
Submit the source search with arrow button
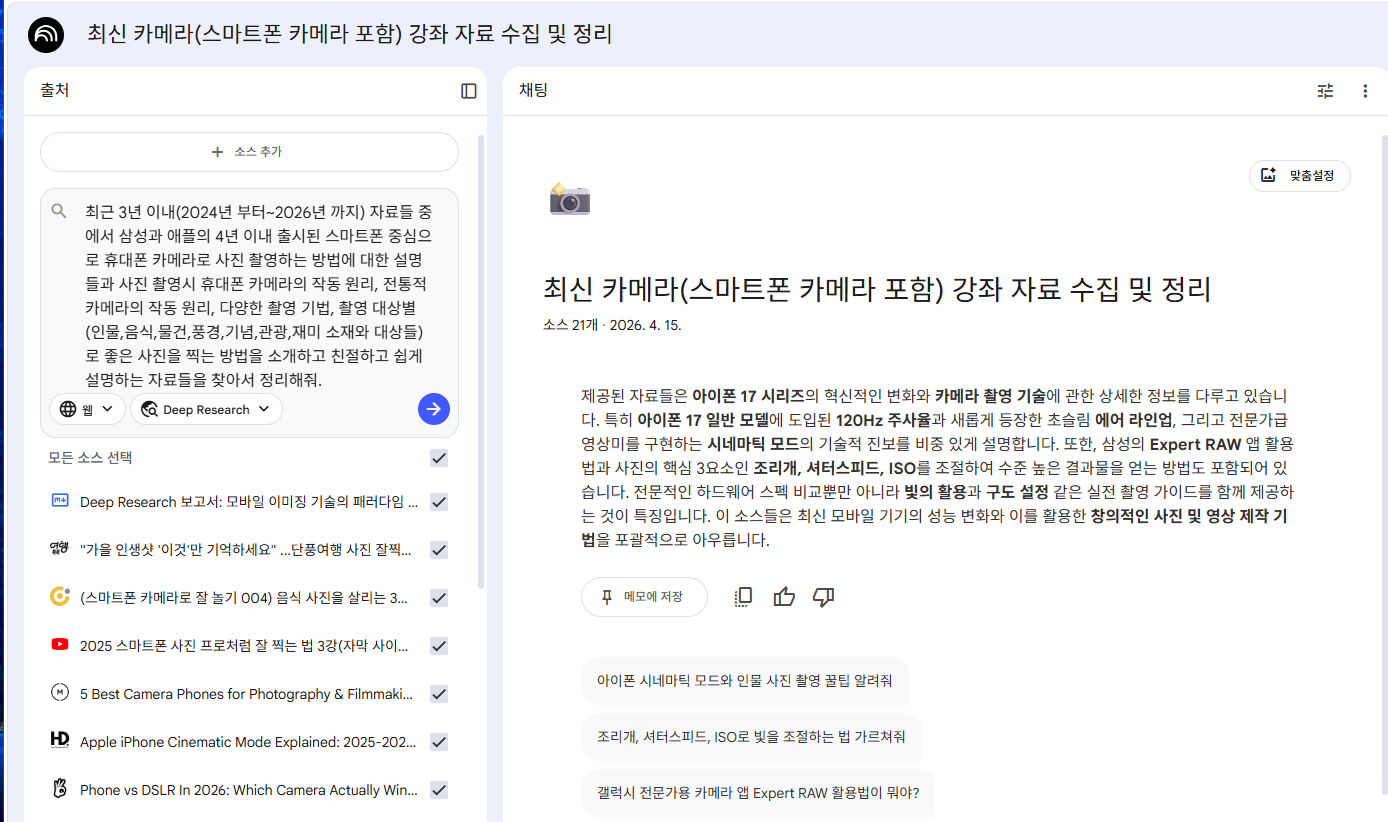[433, 409]
